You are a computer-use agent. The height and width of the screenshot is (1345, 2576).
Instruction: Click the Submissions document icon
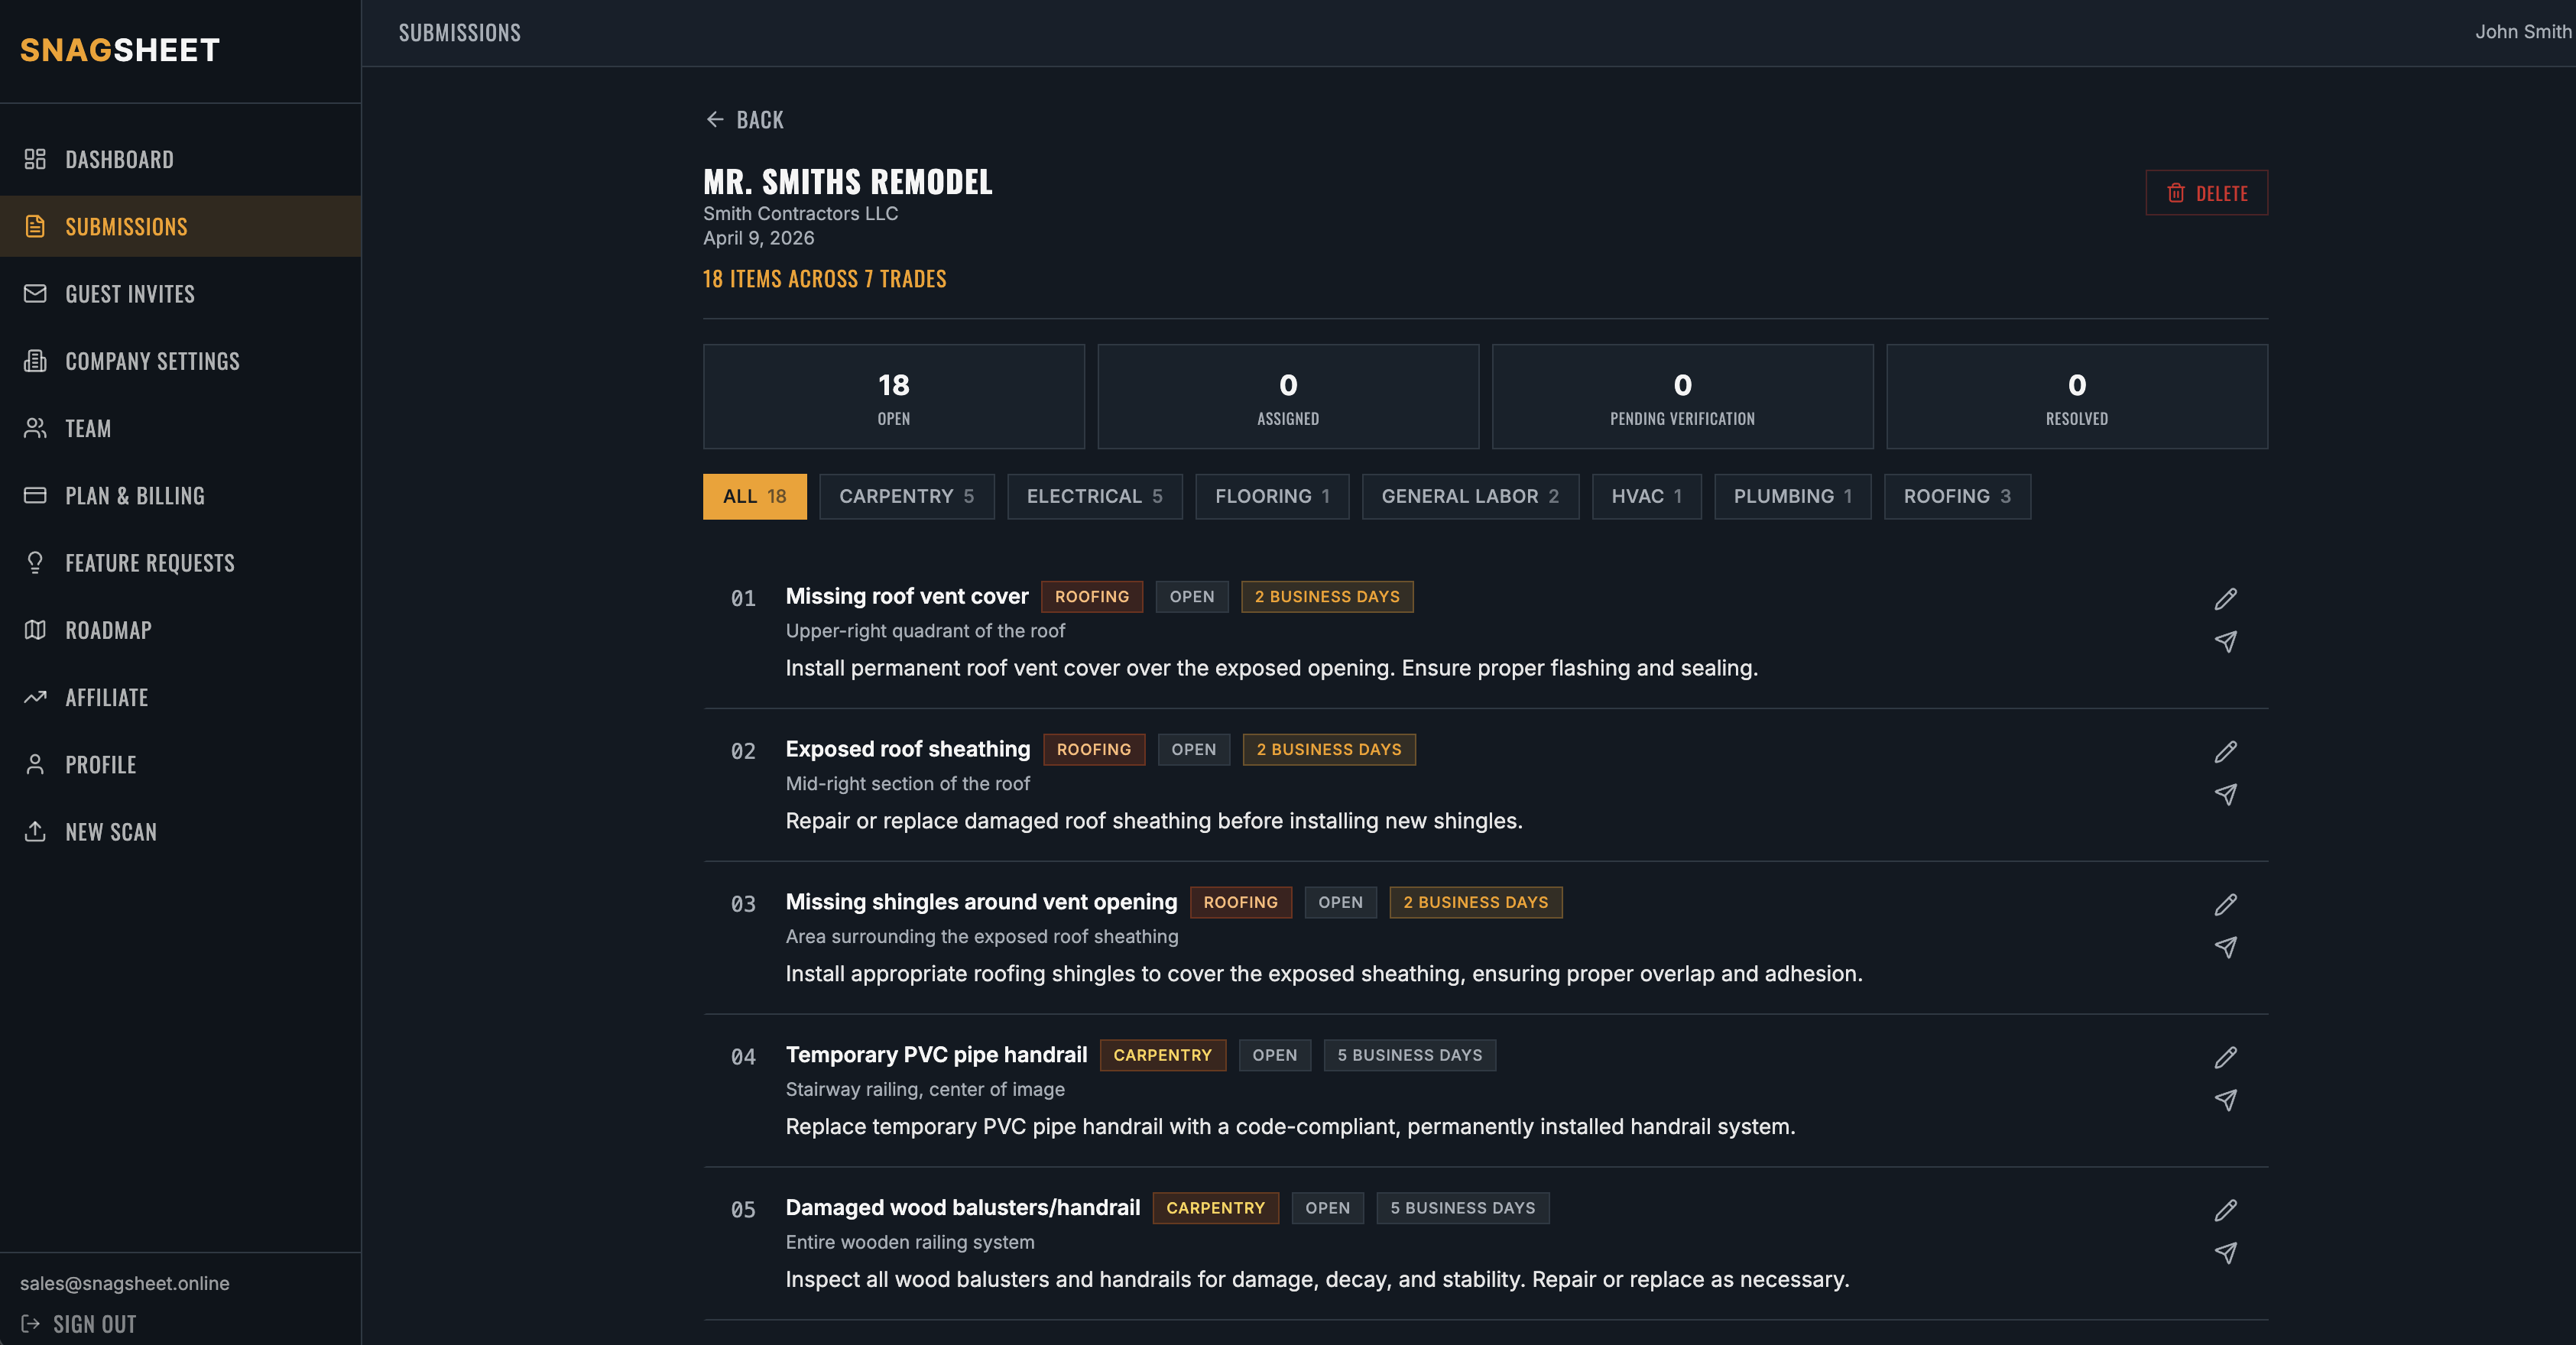(35, 226)
